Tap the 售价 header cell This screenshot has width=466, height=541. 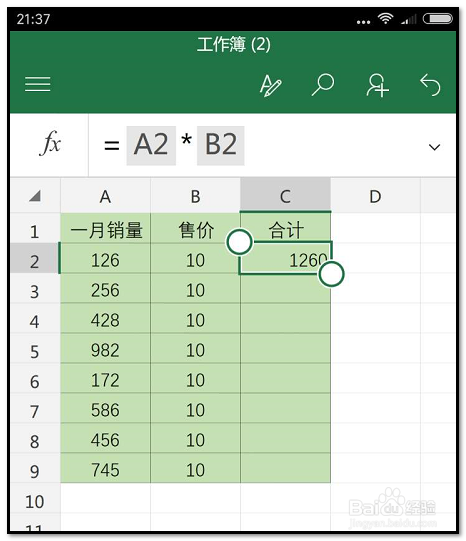click(x=196, y=229)
